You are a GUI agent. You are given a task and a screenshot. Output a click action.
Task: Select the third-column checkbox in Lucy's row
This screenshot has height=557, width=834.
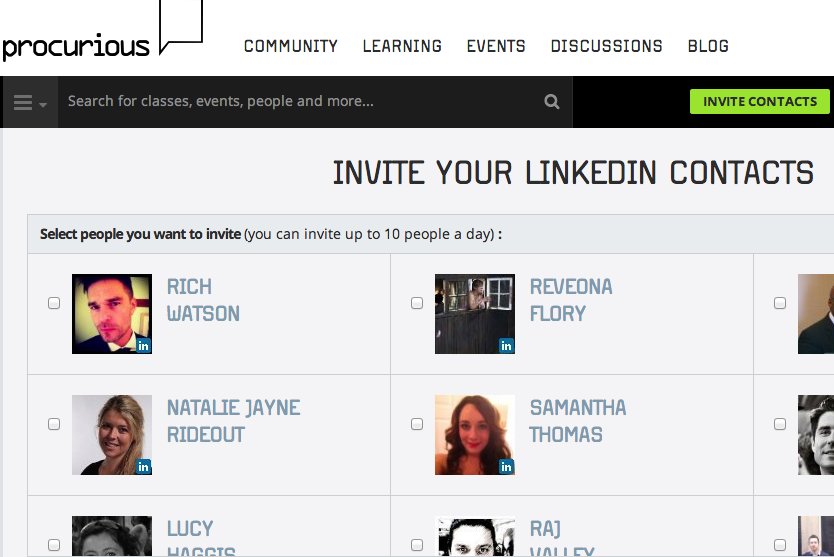point(780,545)
